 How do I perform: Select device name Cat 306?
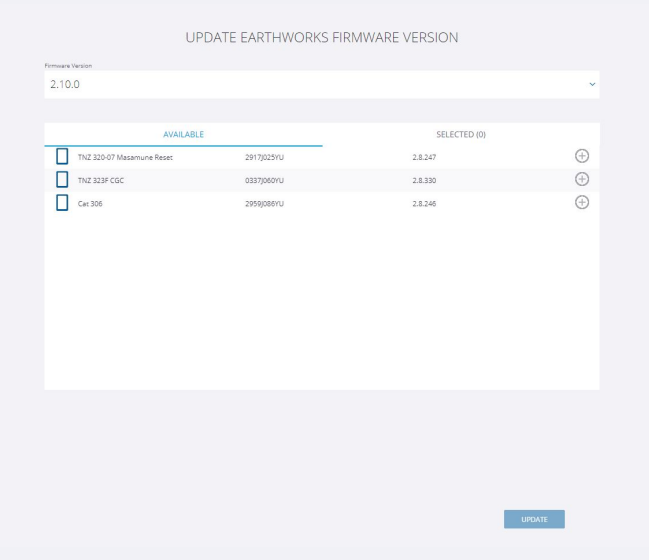click(90, 204)
